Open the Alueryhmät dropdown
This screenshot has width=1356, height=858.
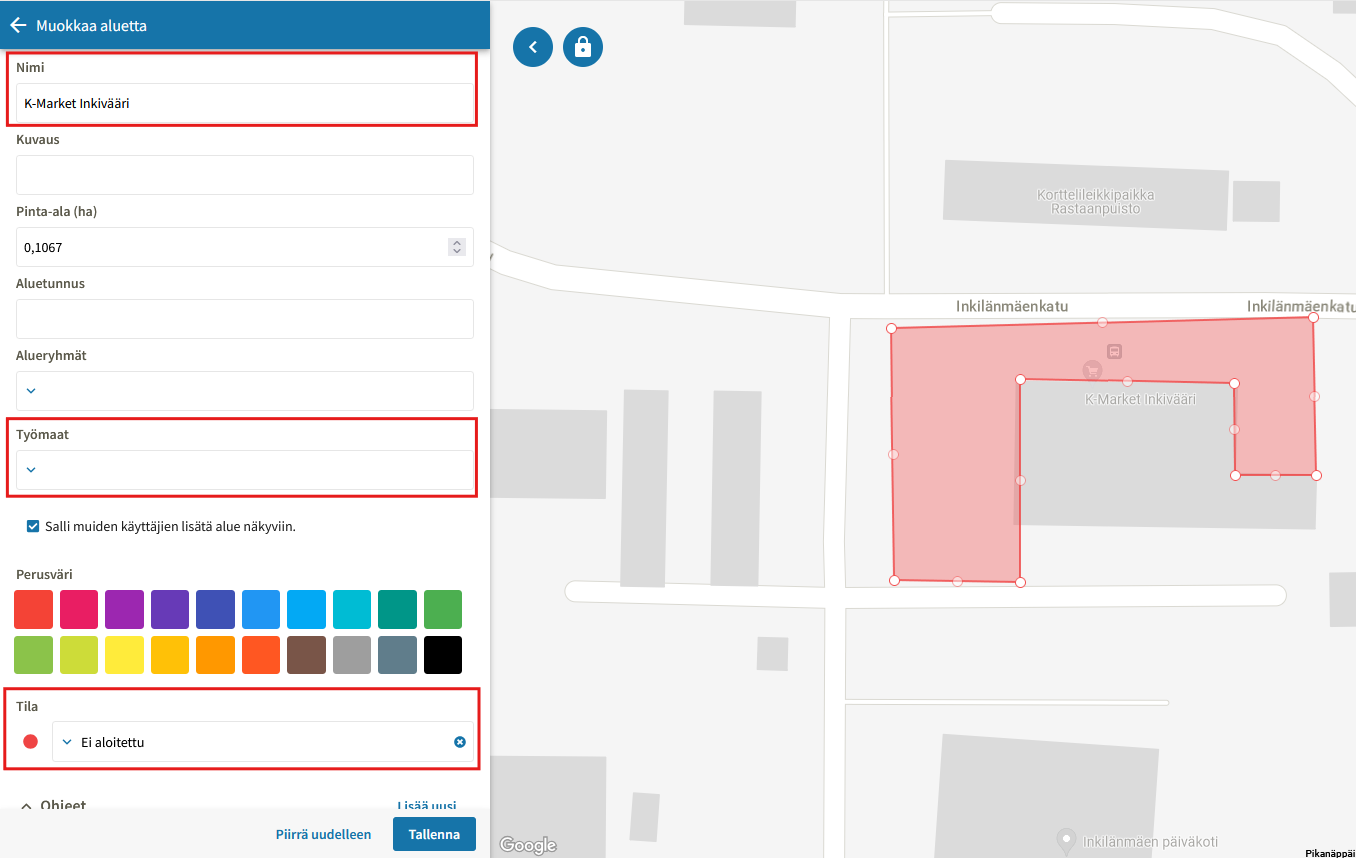click(x=245, y=391)
